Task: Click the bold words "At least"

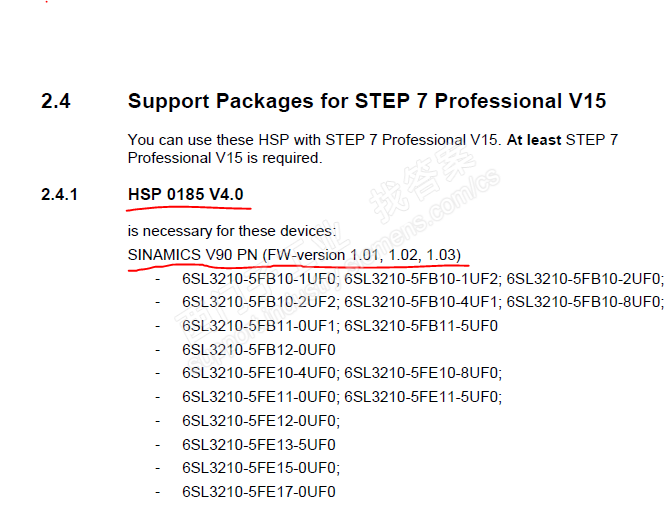Action: pos(534,140)
